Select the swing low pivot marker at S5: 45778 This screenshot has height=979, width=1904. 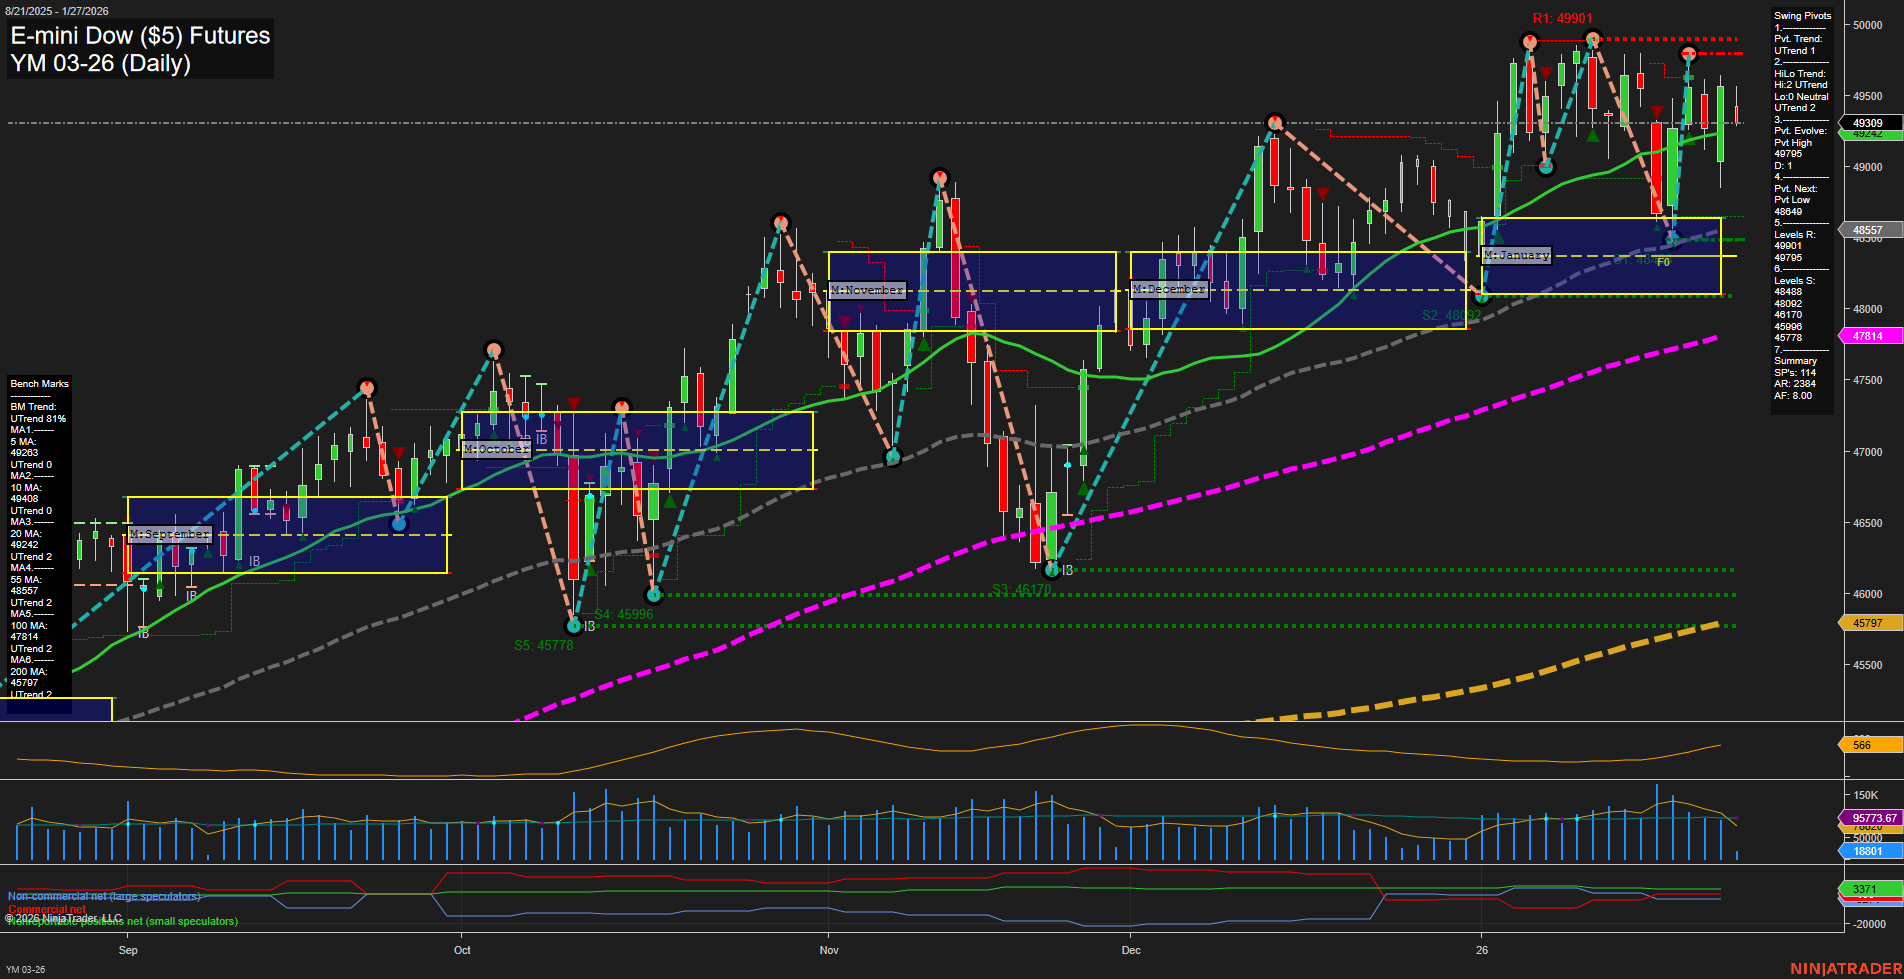(x=575, y=627)
